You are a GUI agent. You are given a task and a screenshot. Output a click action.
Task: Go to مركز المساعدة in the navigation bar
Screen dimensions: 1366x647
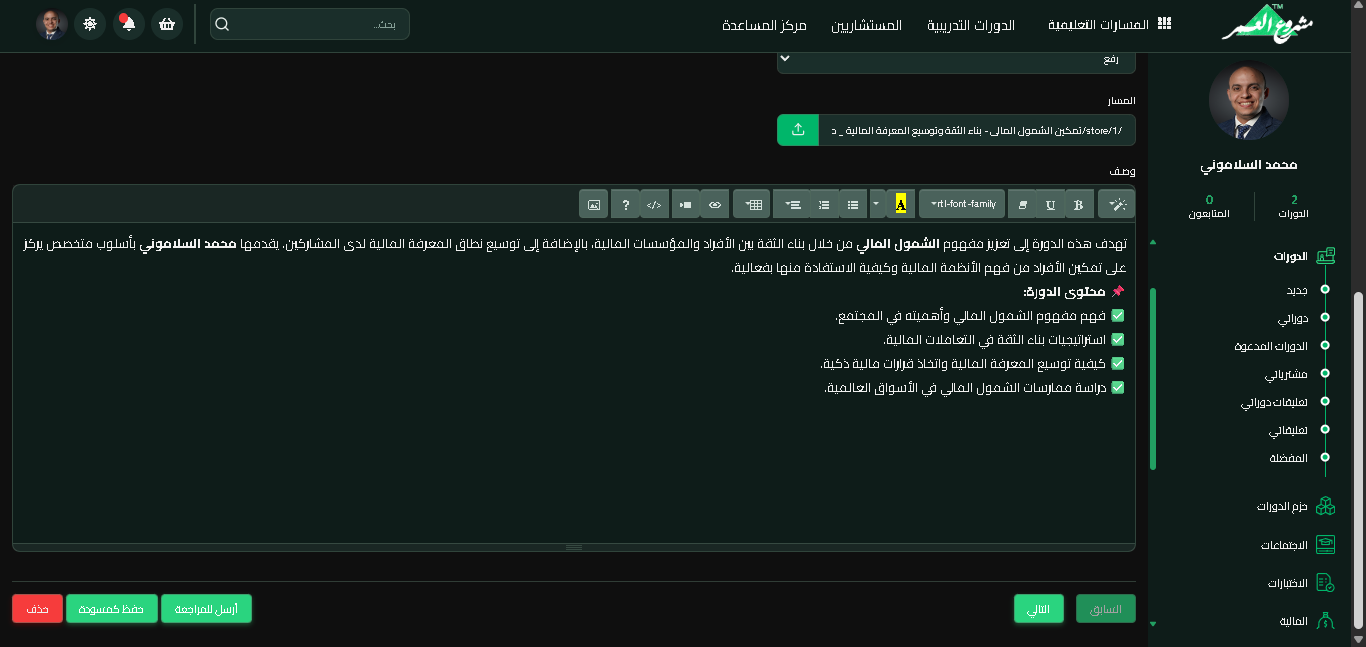(x=764, y=25)
